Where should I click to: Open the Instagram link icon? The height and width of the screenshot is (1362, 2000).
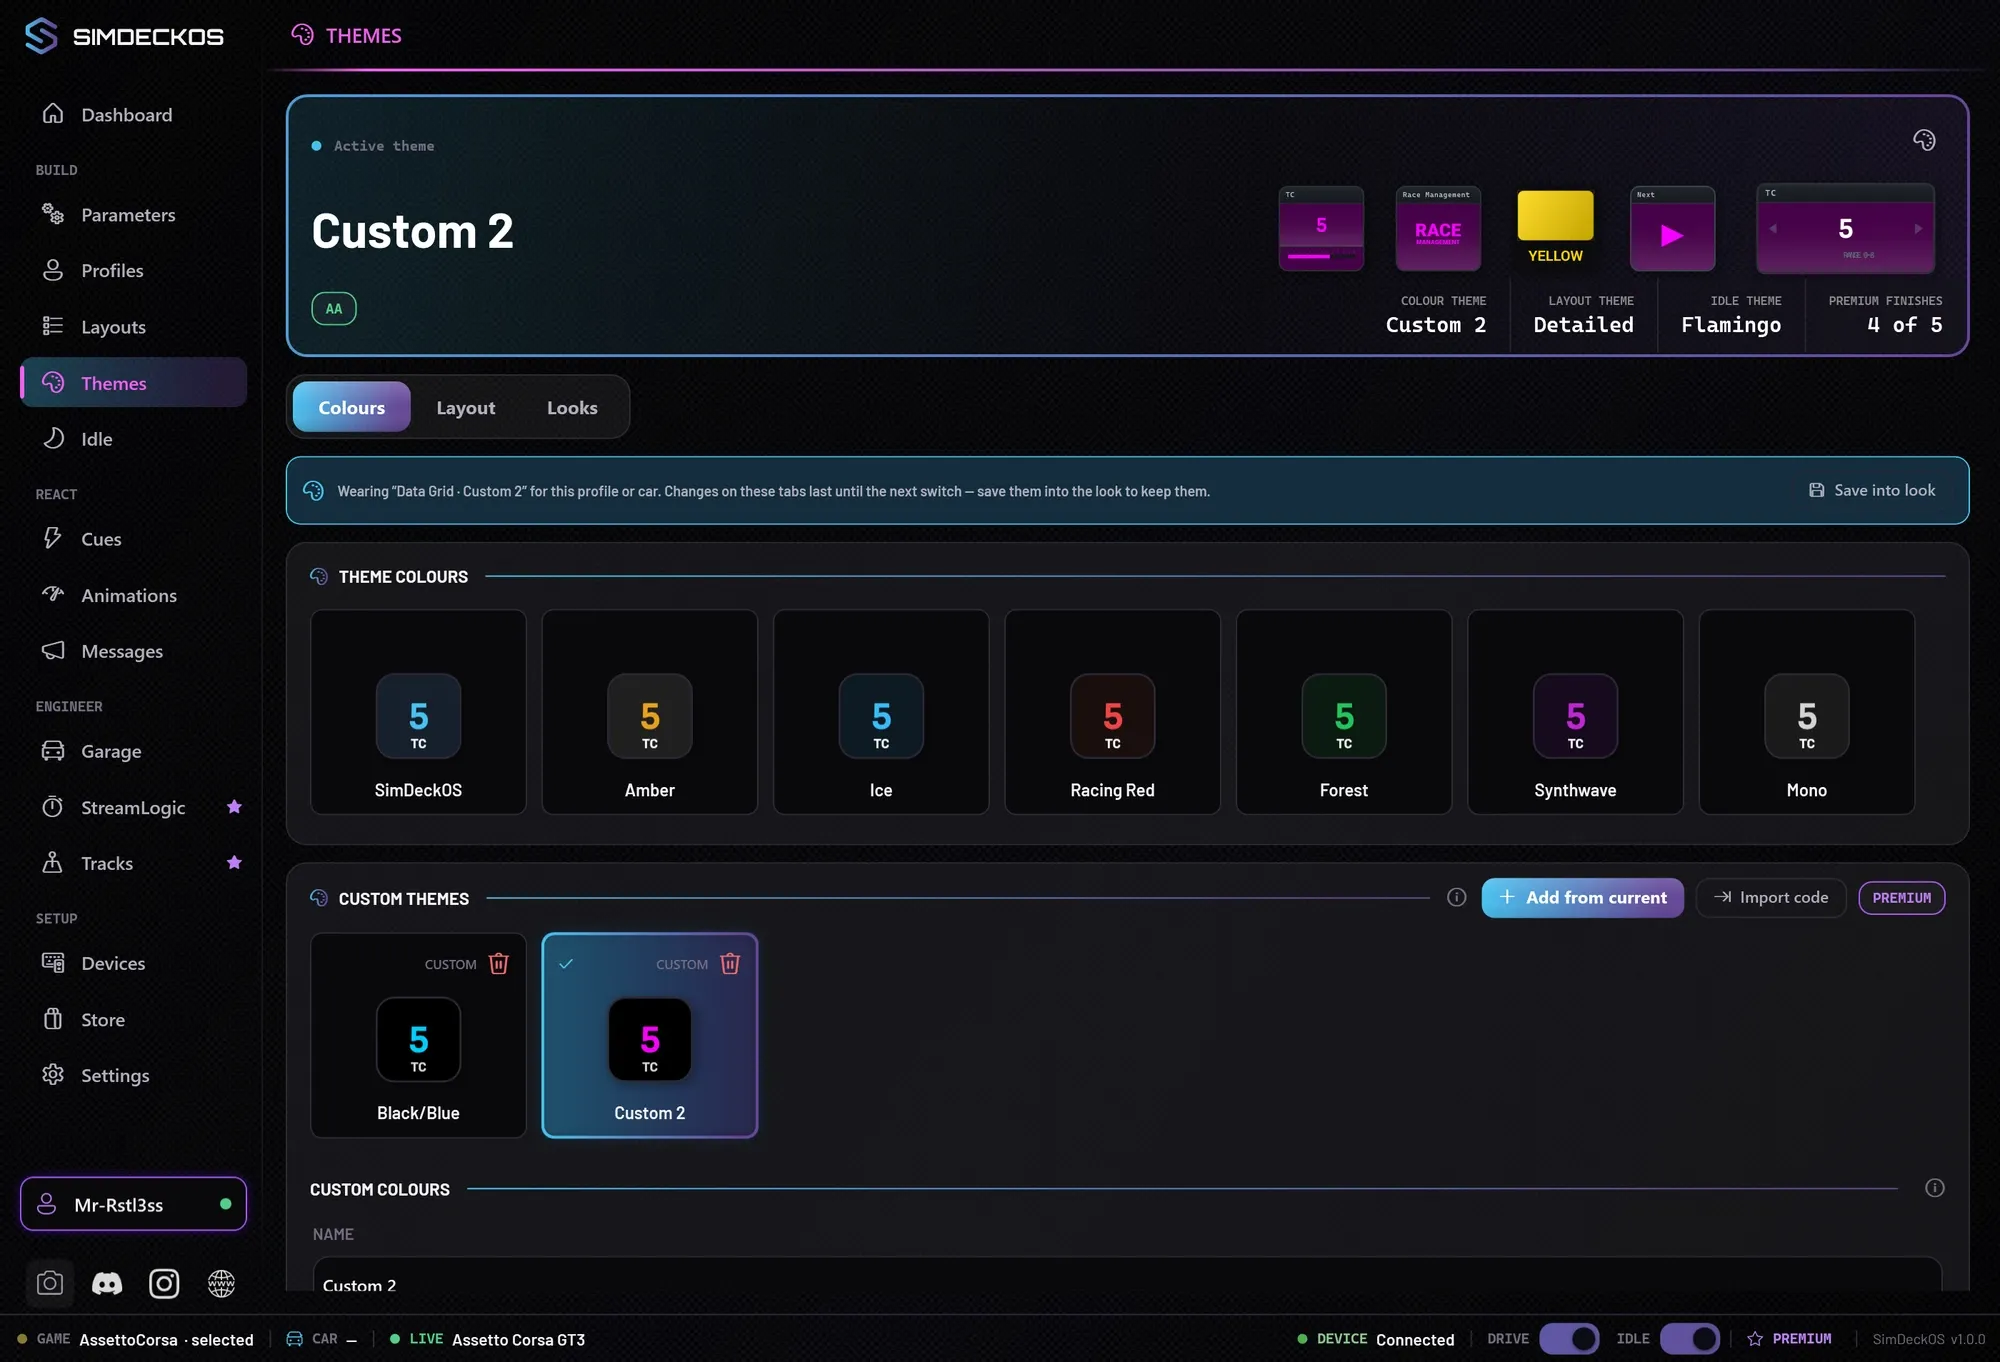(164, 1283)
